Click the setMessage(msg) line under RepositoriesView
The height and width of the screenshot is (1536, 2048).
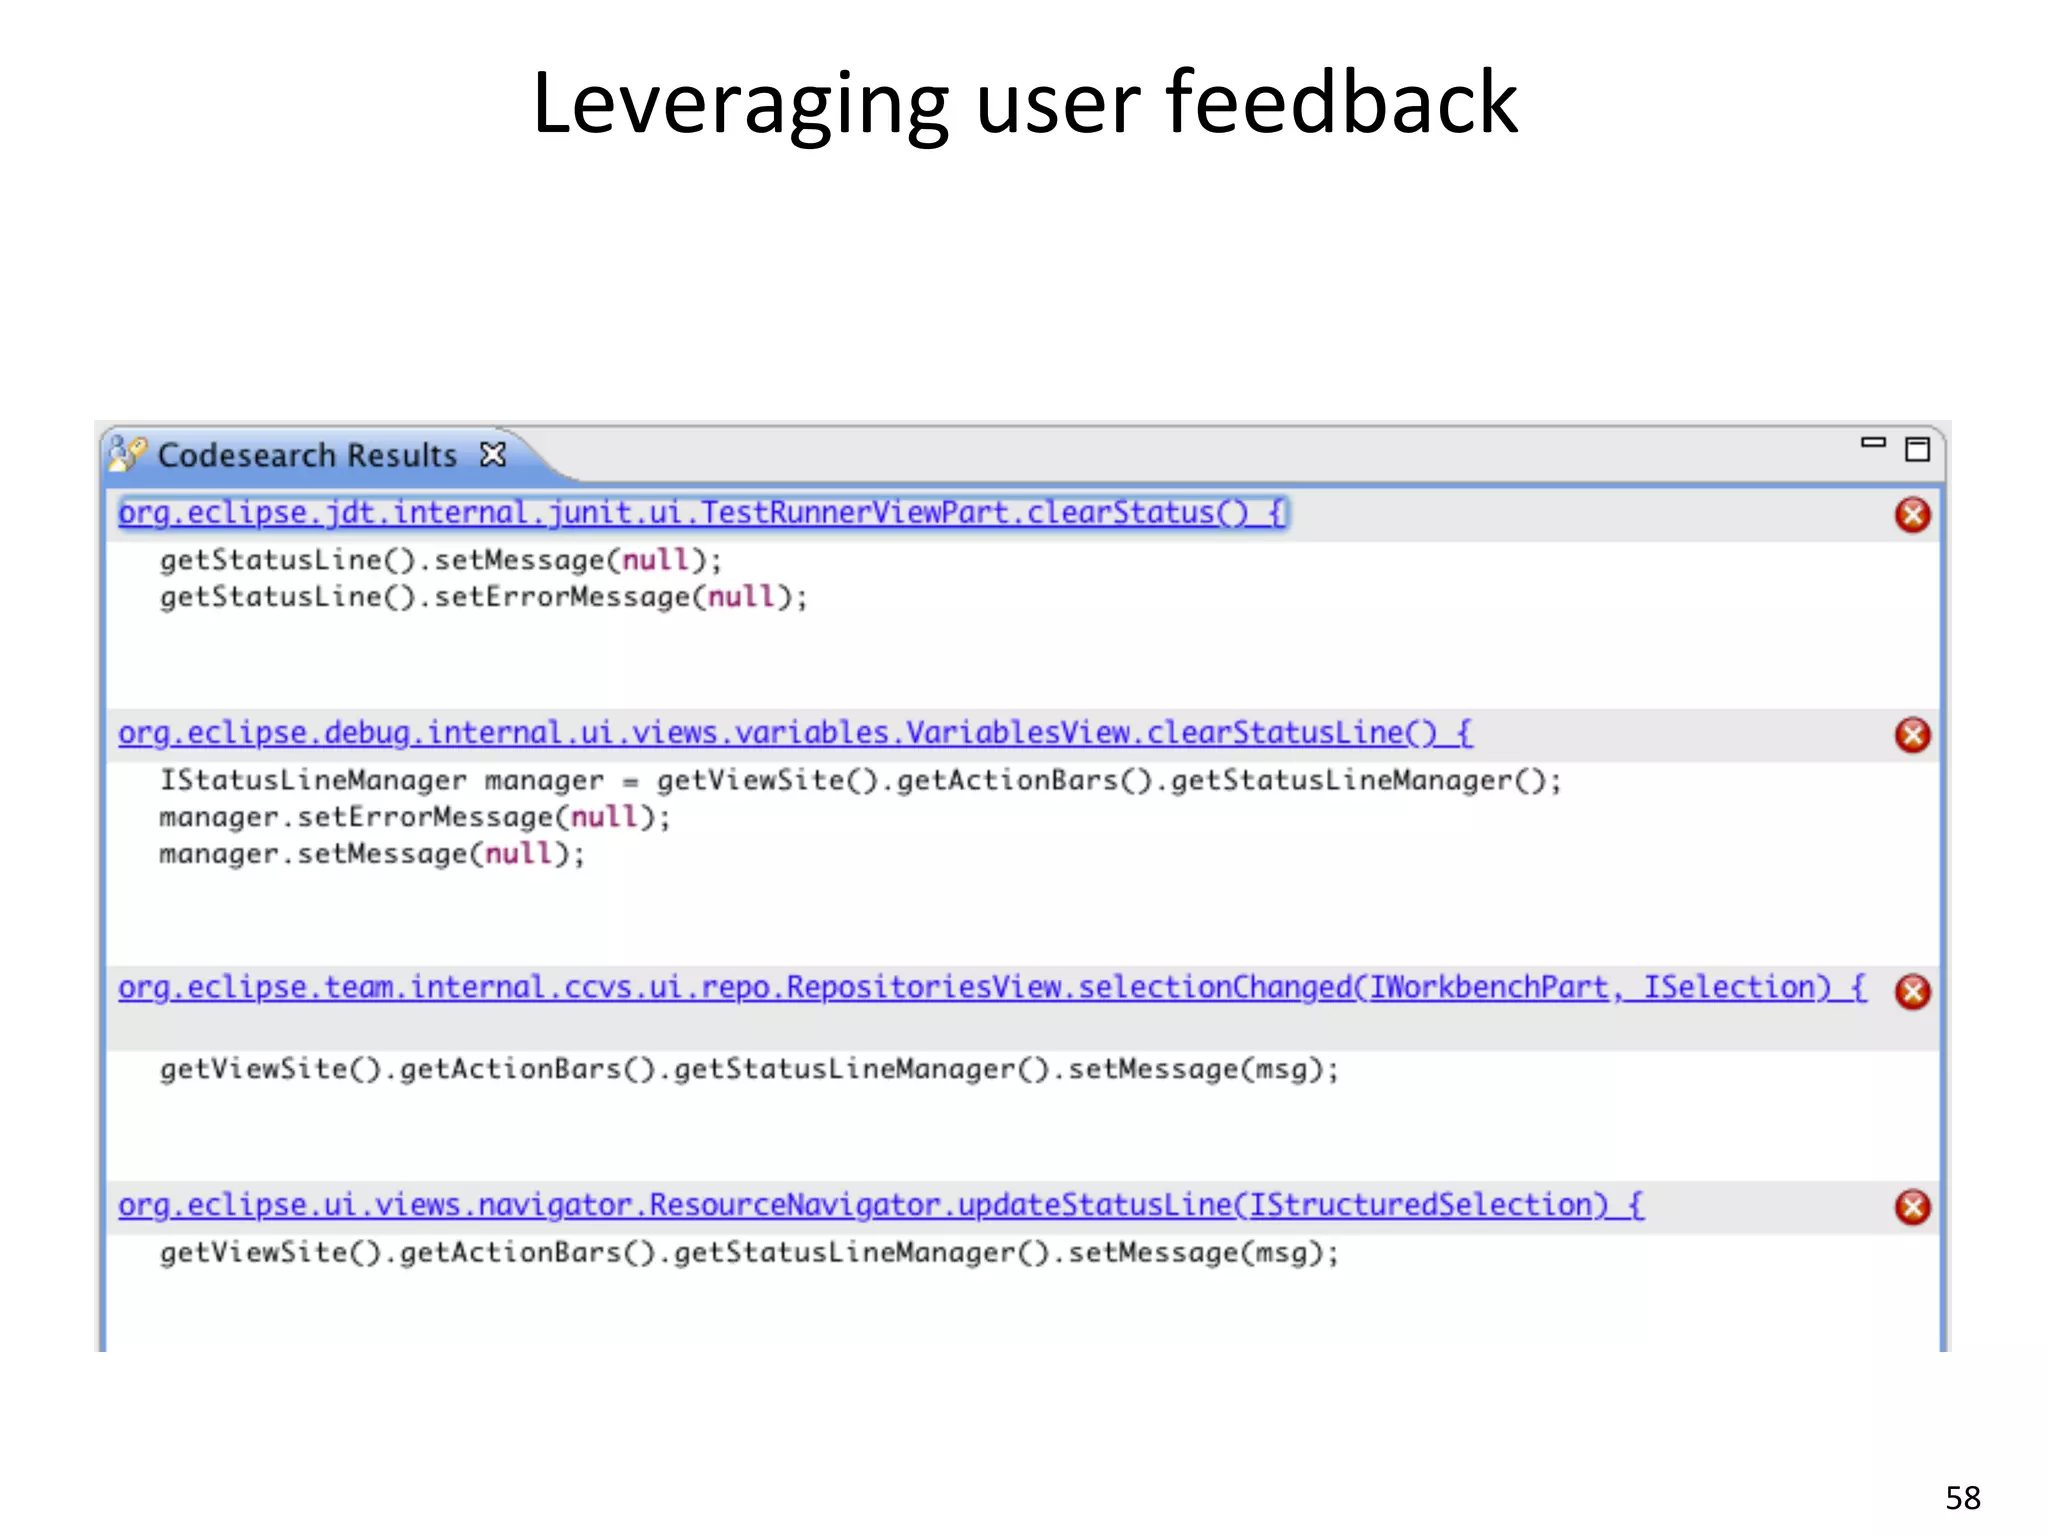tap(749, 1070)
